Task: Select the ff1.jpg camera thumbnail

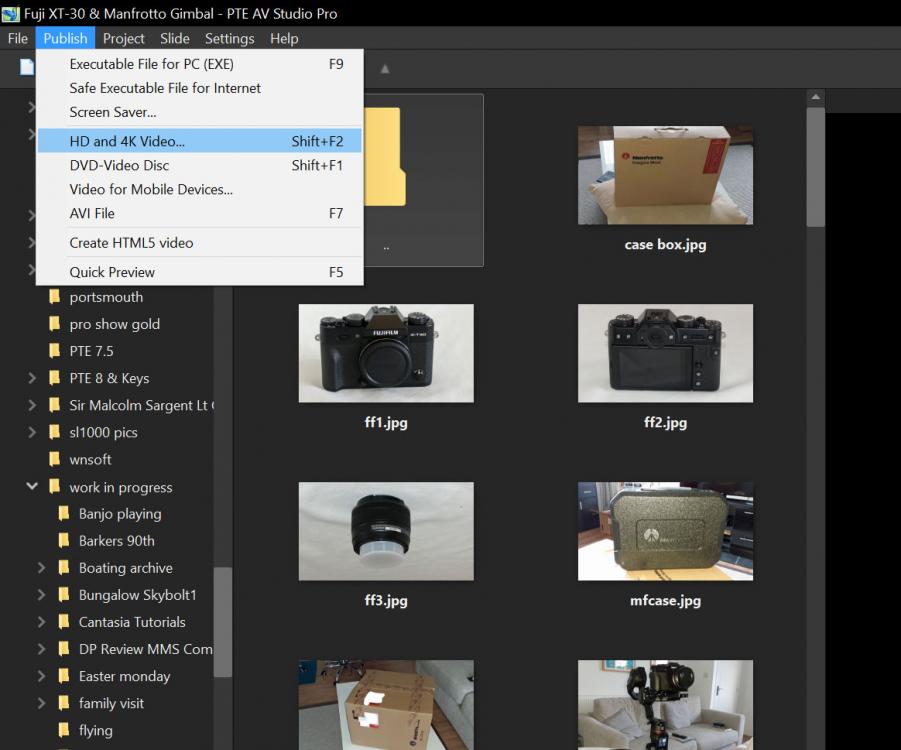Action: pos(386,353)
